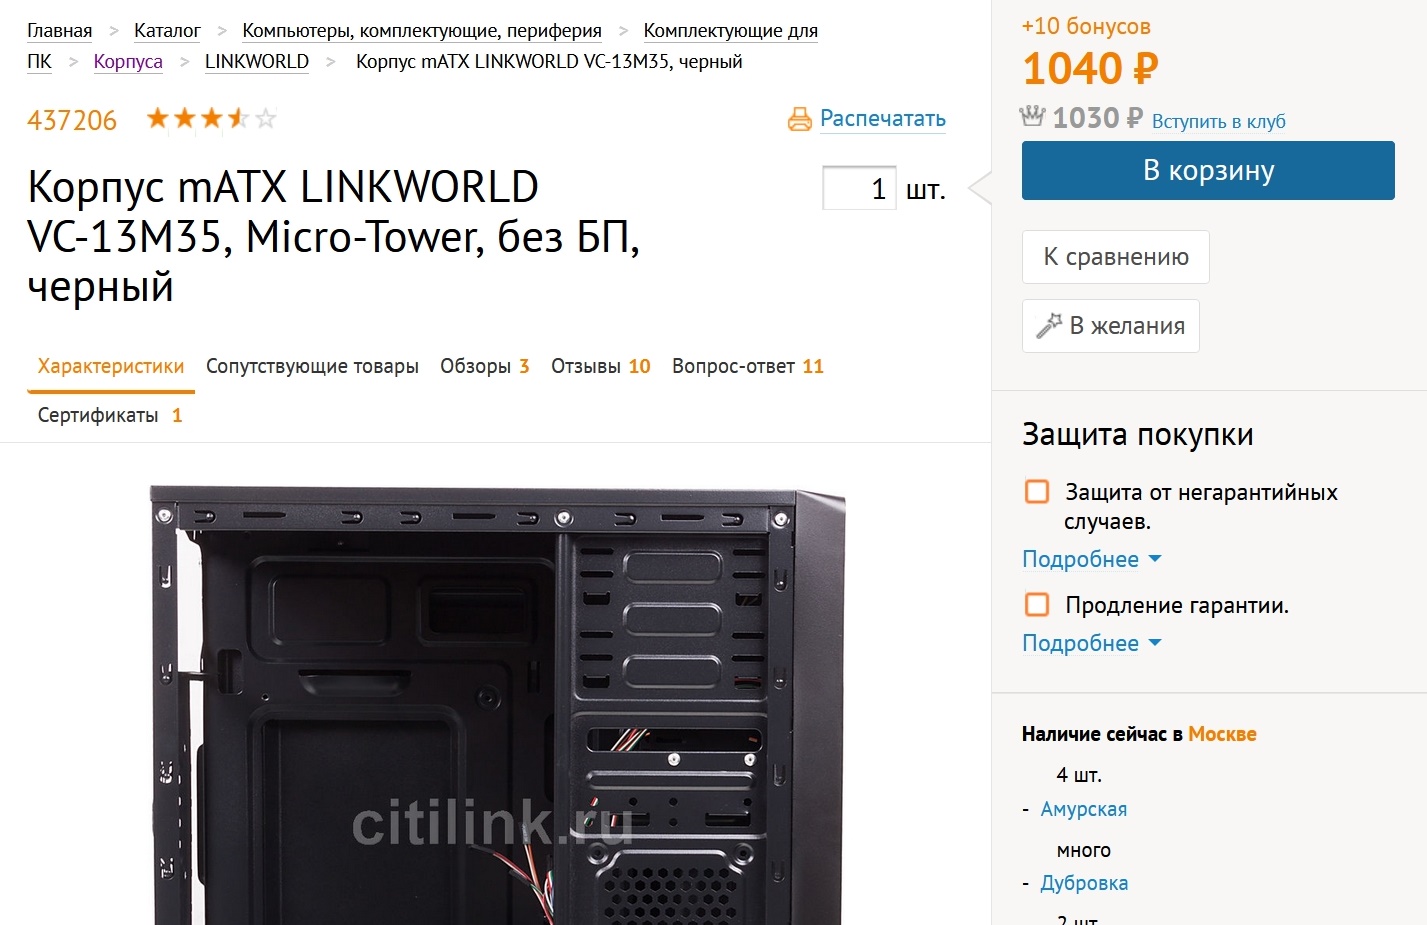Click the fifth empty rating star
The width and height of the screenshot is (1427, 925).
(x=266, y=119)
